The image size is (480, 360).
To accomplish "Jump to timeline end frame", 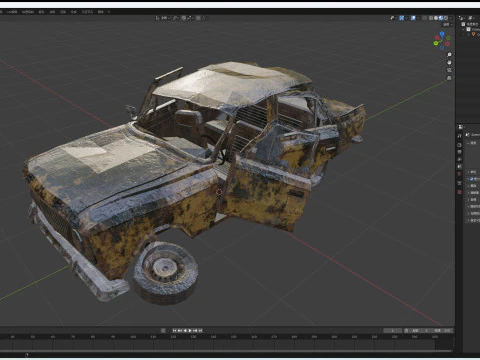I will (x=200, y=330).
